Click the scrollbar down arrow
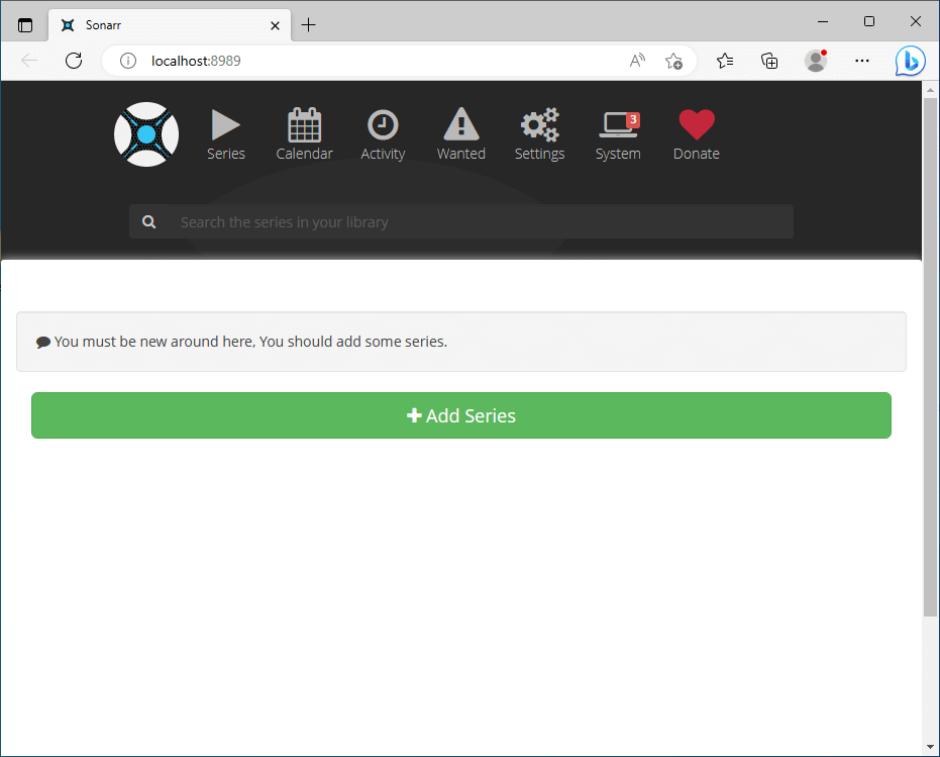The image size is (940, 757). pyautogui.click(x=930, y=747)
